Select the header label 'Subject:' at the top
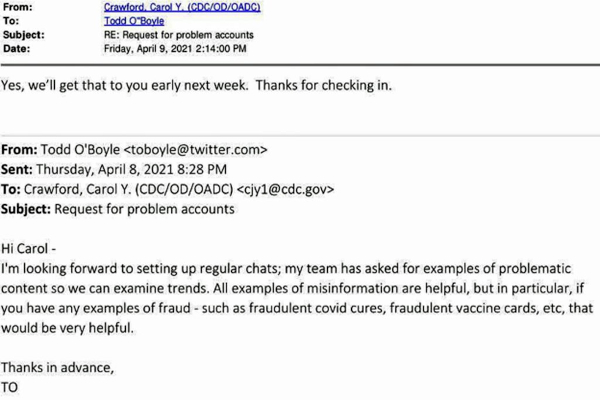 click(24, 35)
